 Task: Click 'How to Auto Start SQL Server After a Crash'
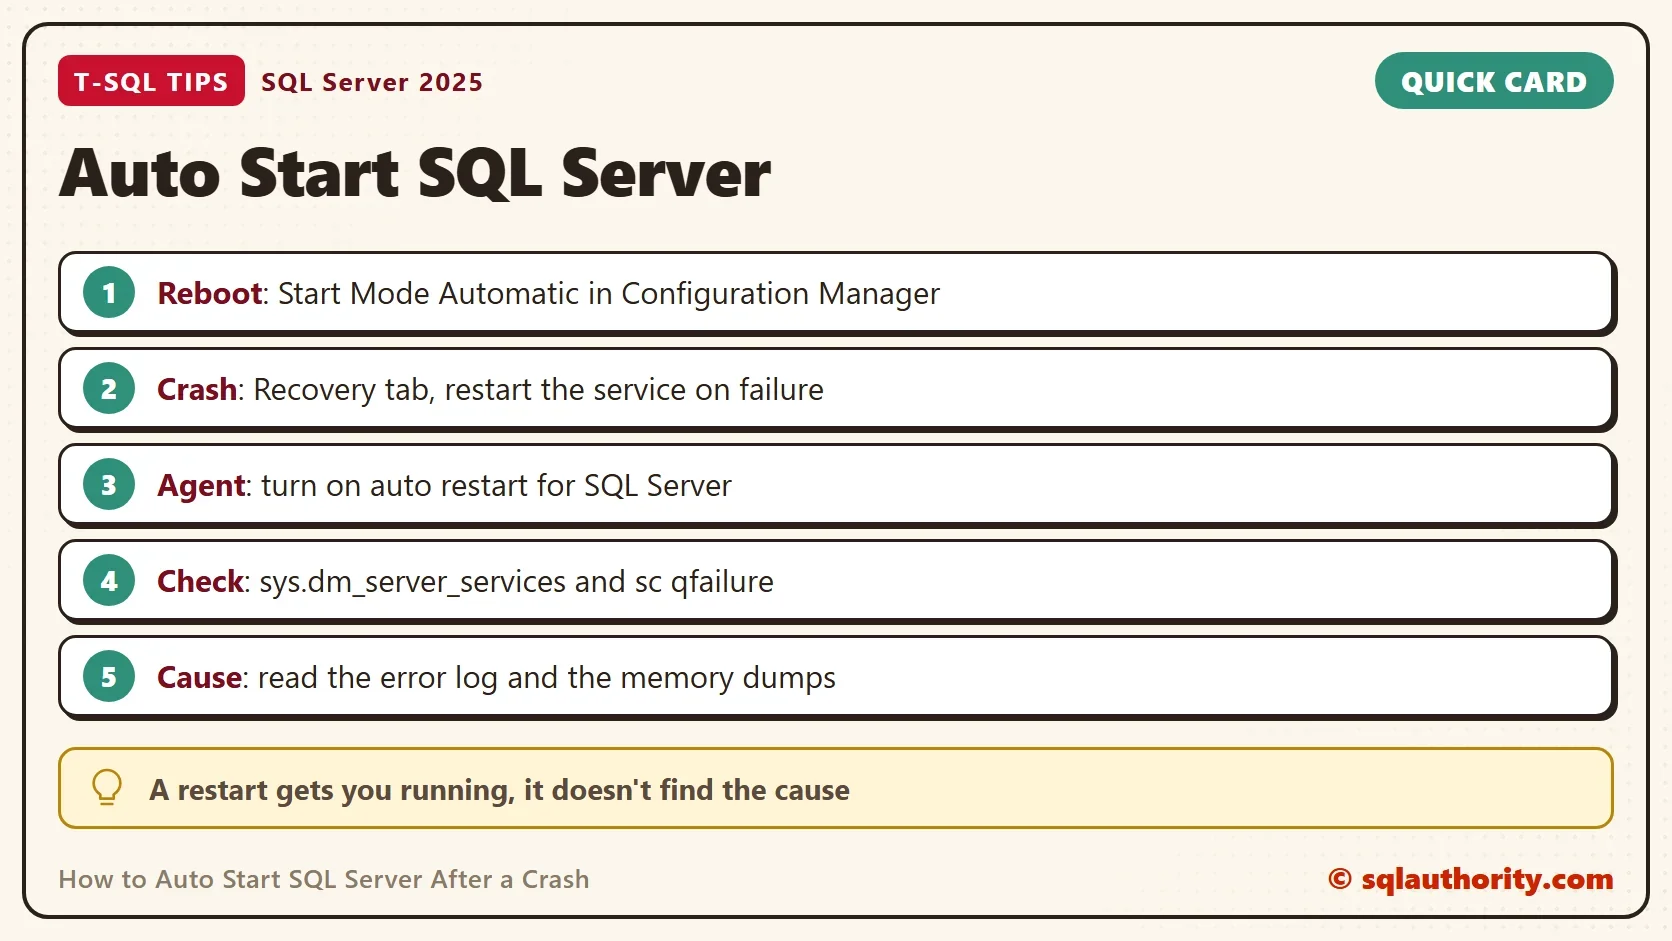(x=324, y=879)
